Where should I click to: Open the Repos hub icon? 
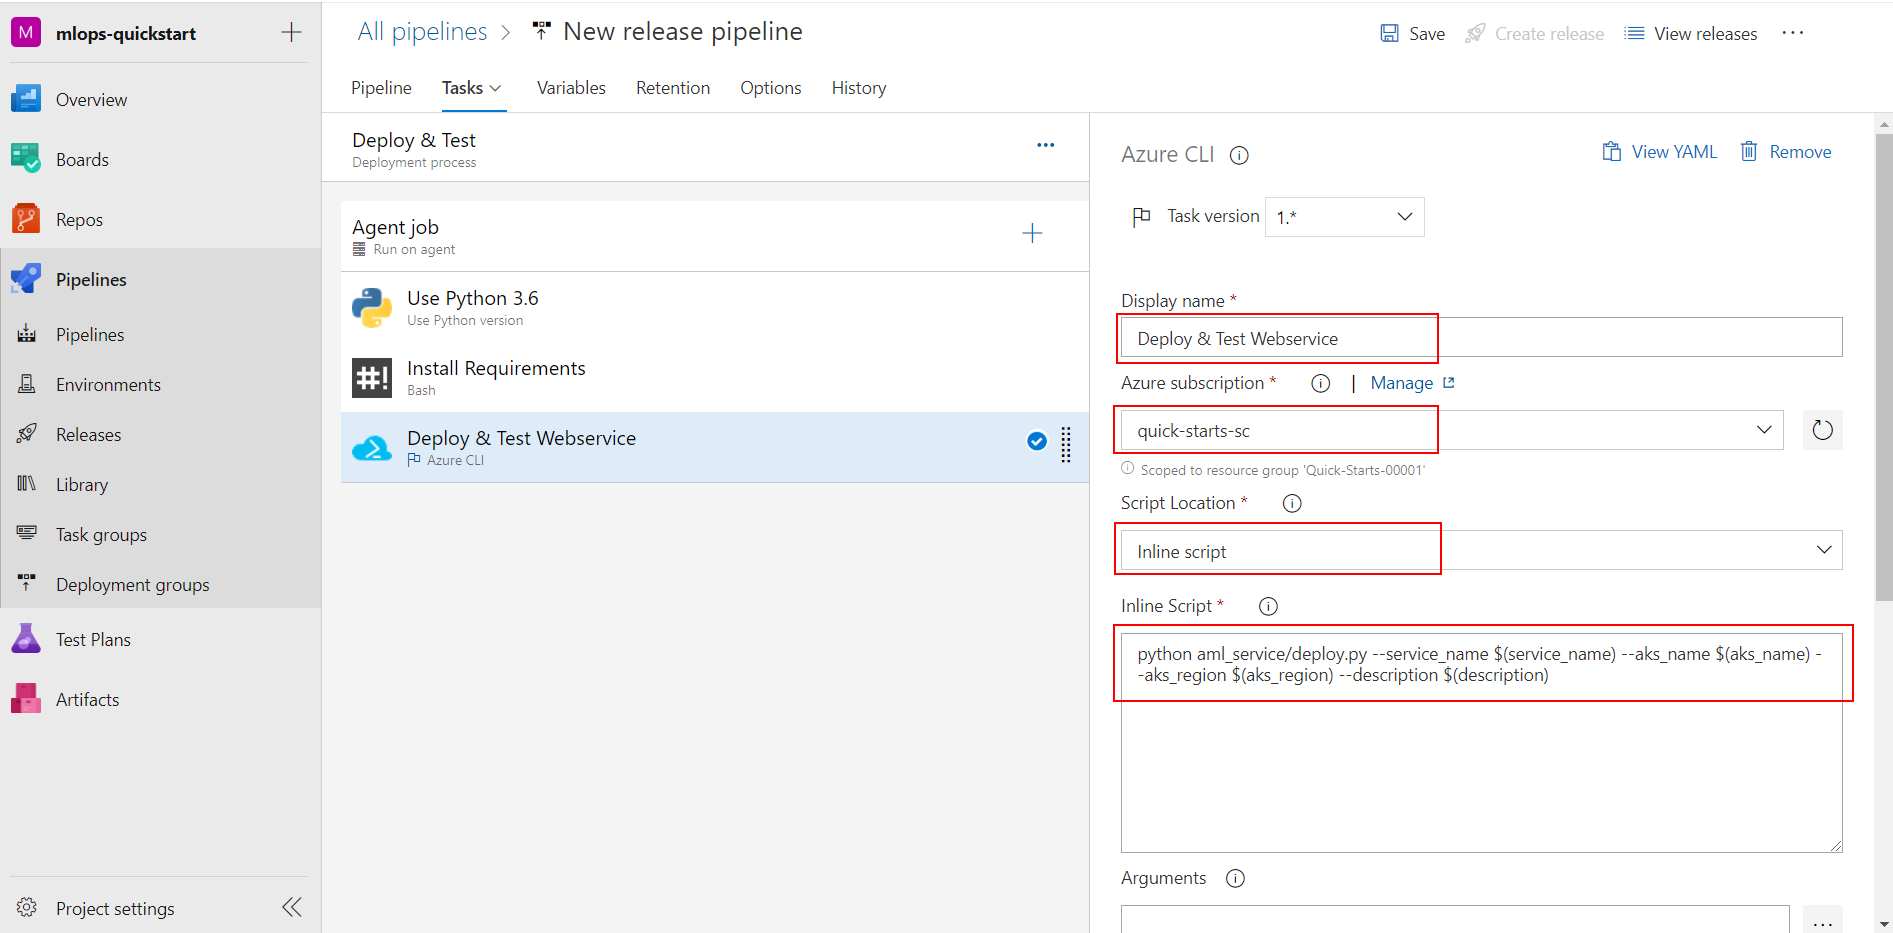point(26,219)
